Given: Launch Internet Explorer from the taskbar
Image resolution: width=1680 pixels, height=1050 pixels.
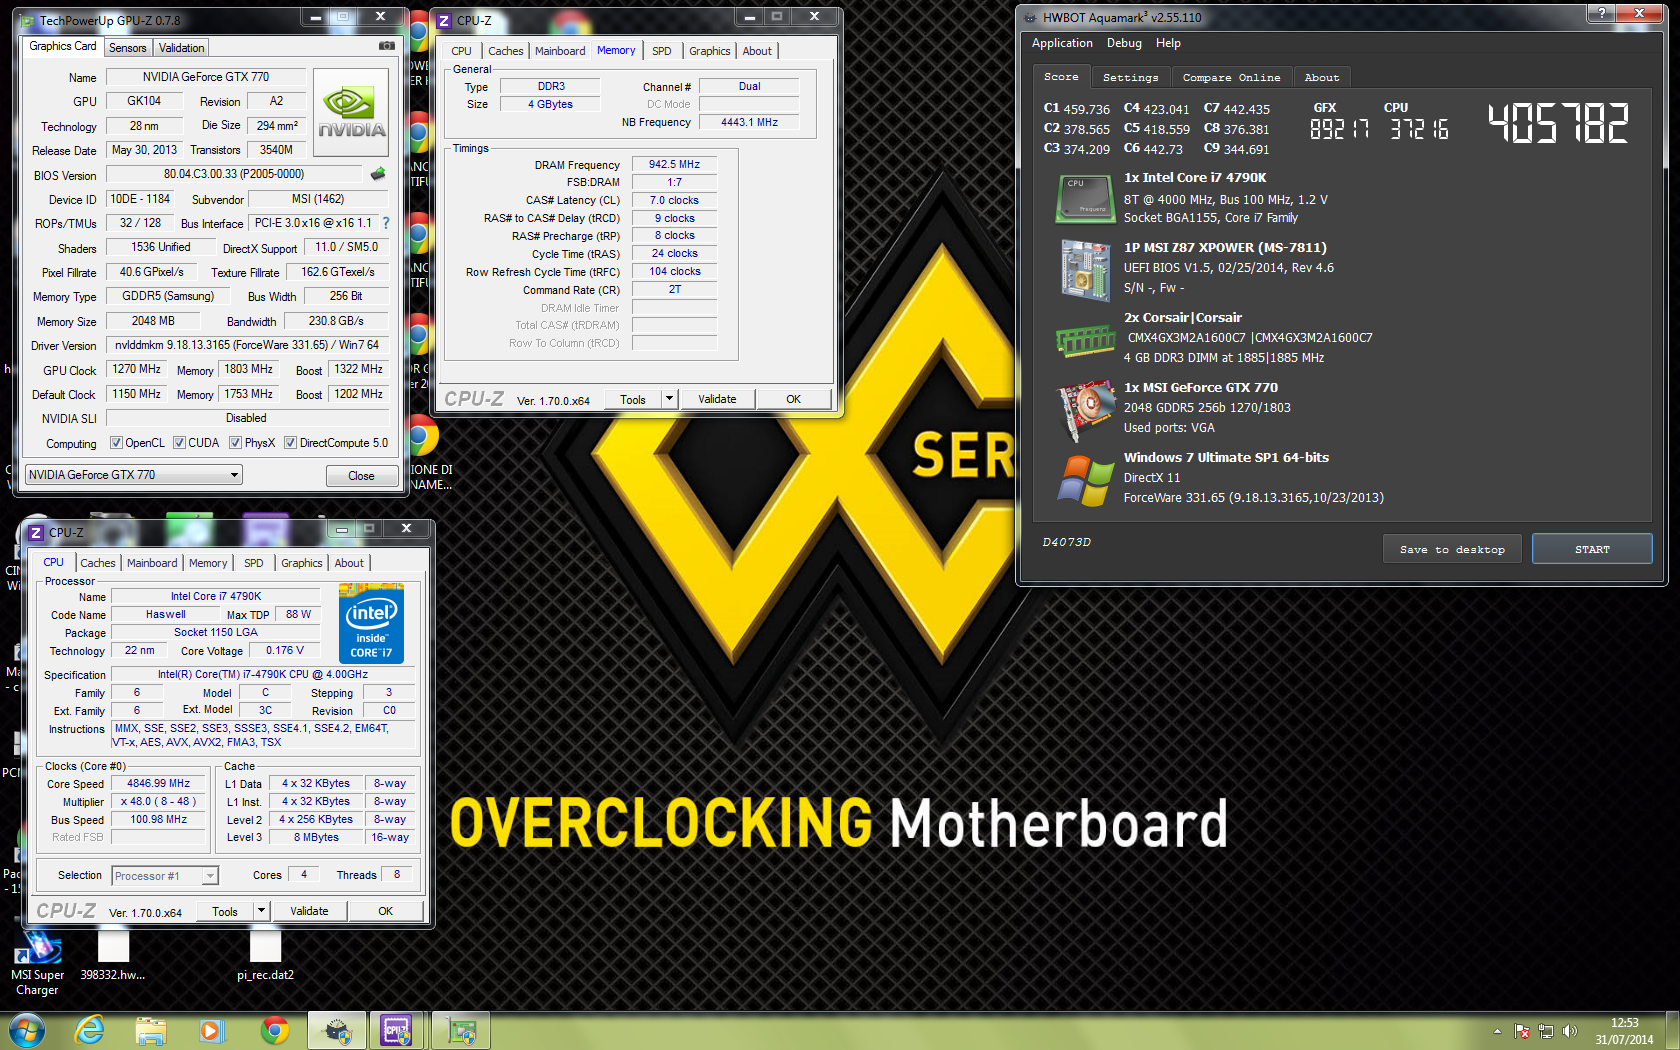Looking at the screenshot, I should [x=89, y=1030].
